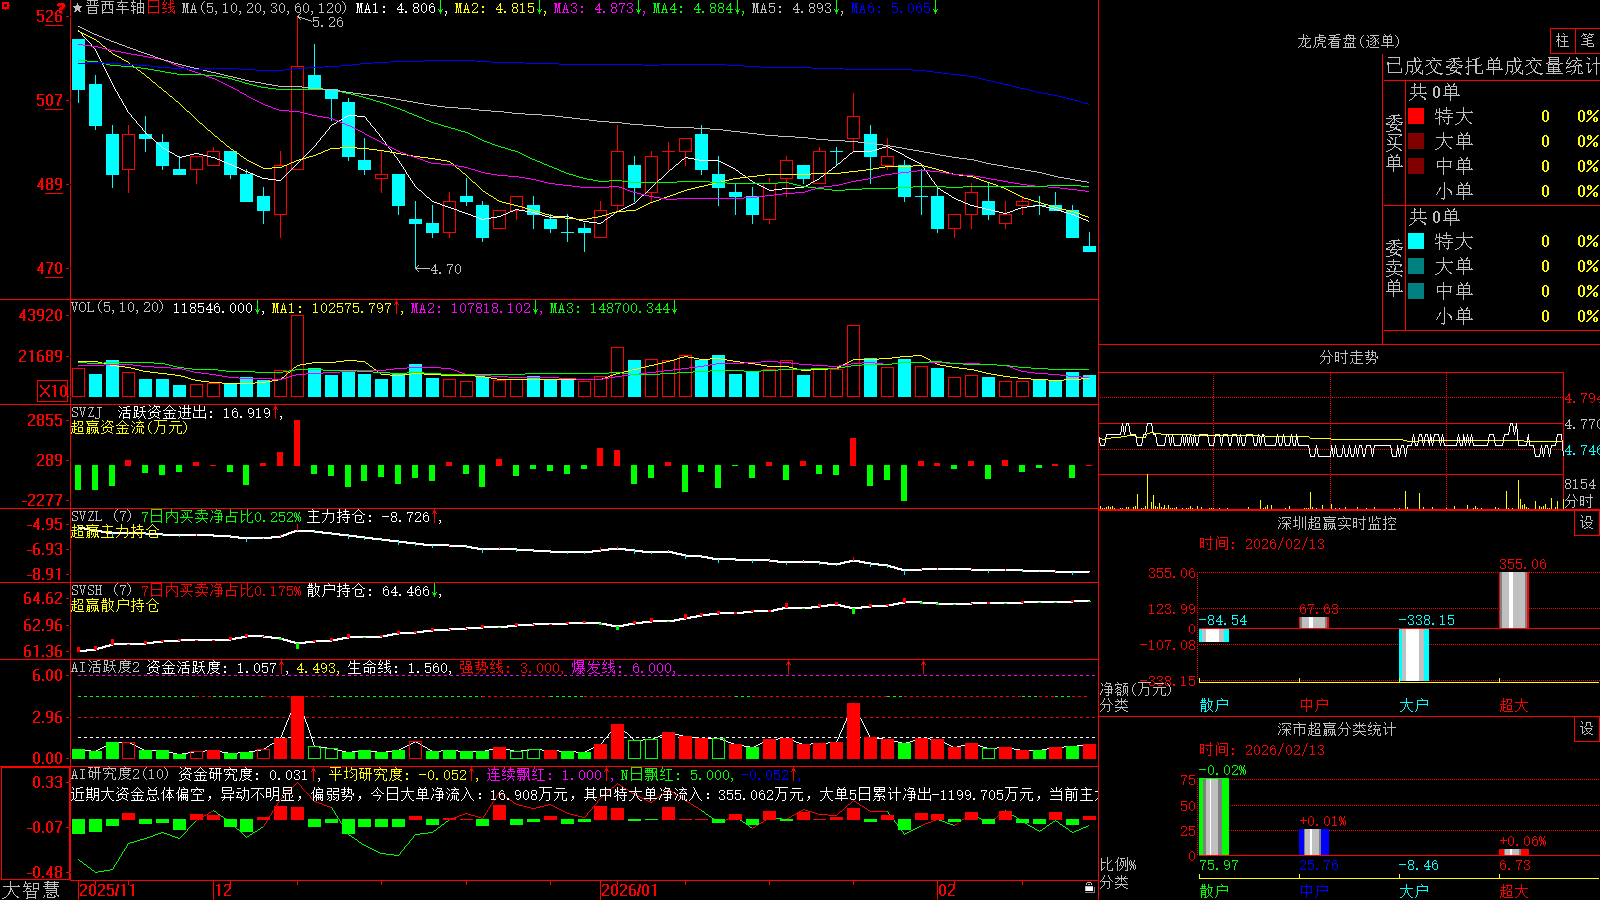Click the 2026/01 timeline date marker
The image size is (1600, 900).
point(629,890)
